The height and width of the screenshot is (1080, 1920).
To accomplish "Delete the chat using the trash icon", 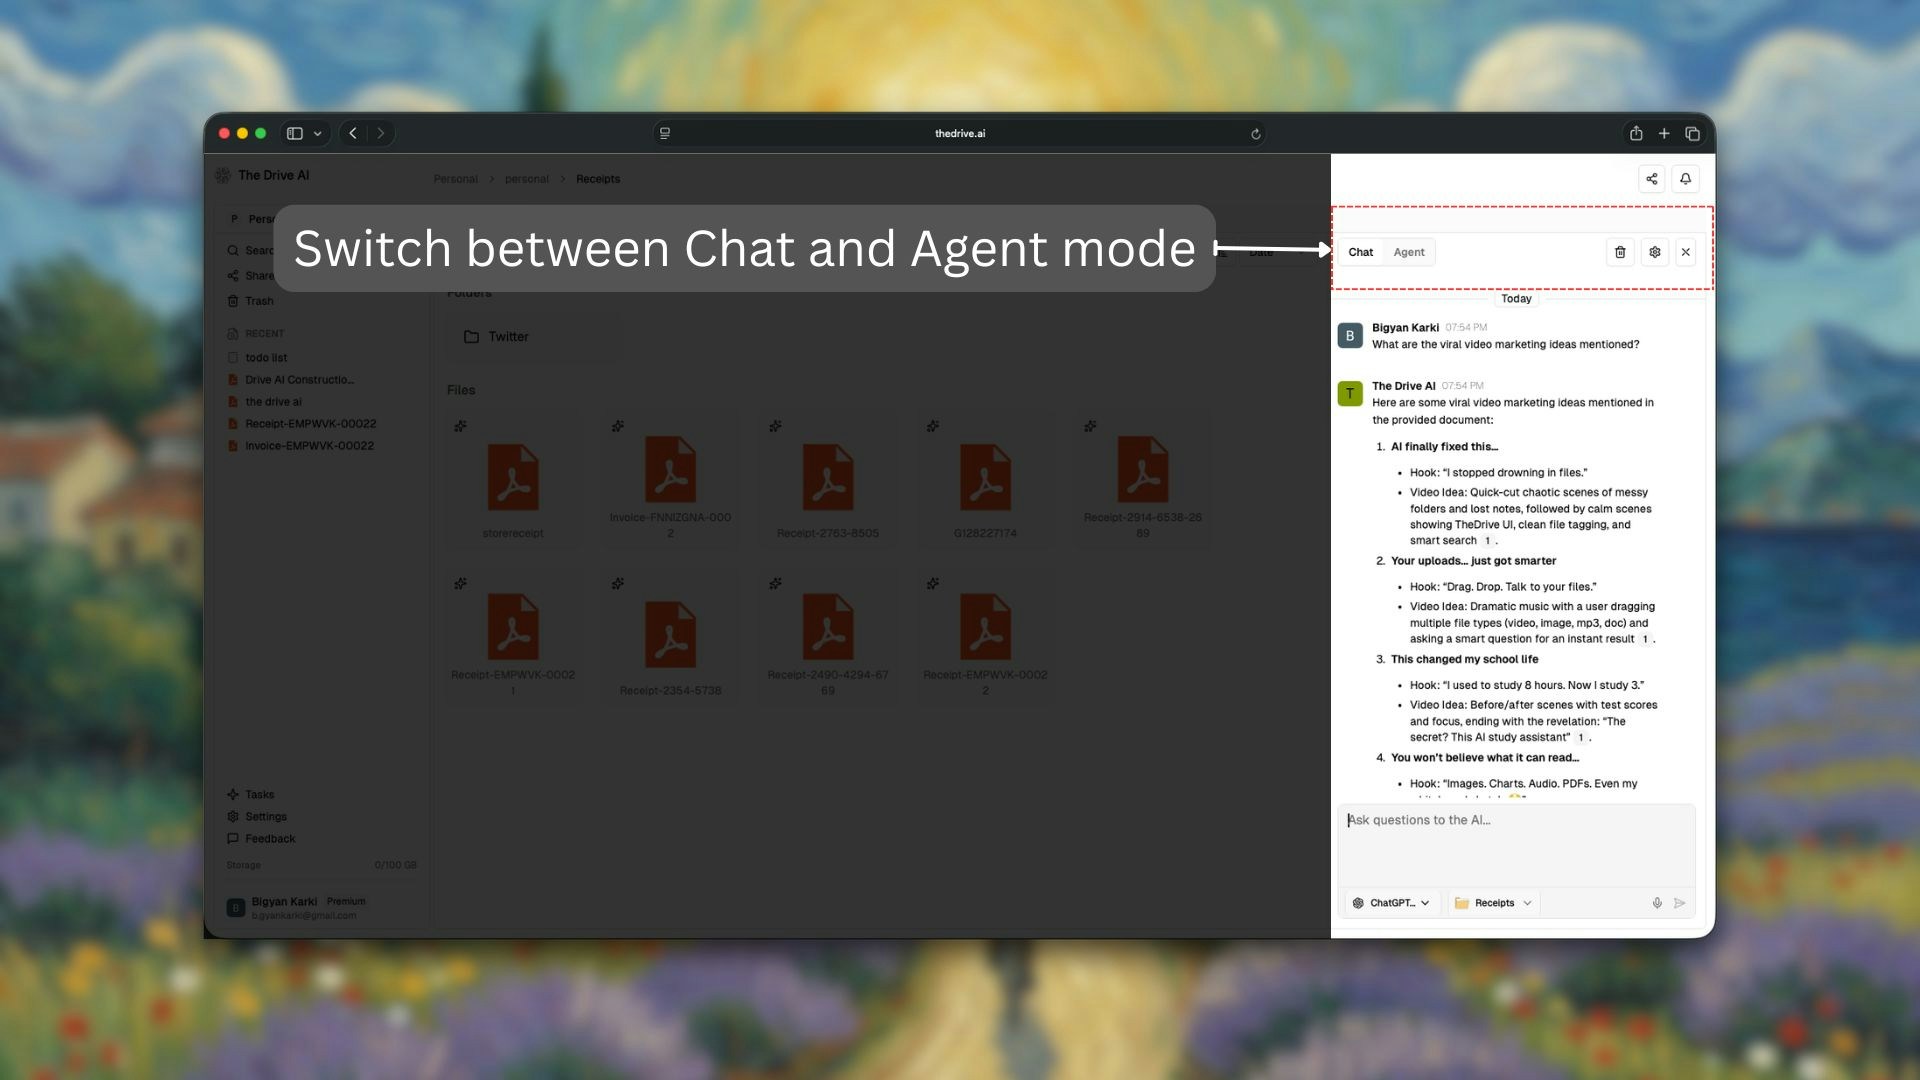I will click(x=1620, y=252).
